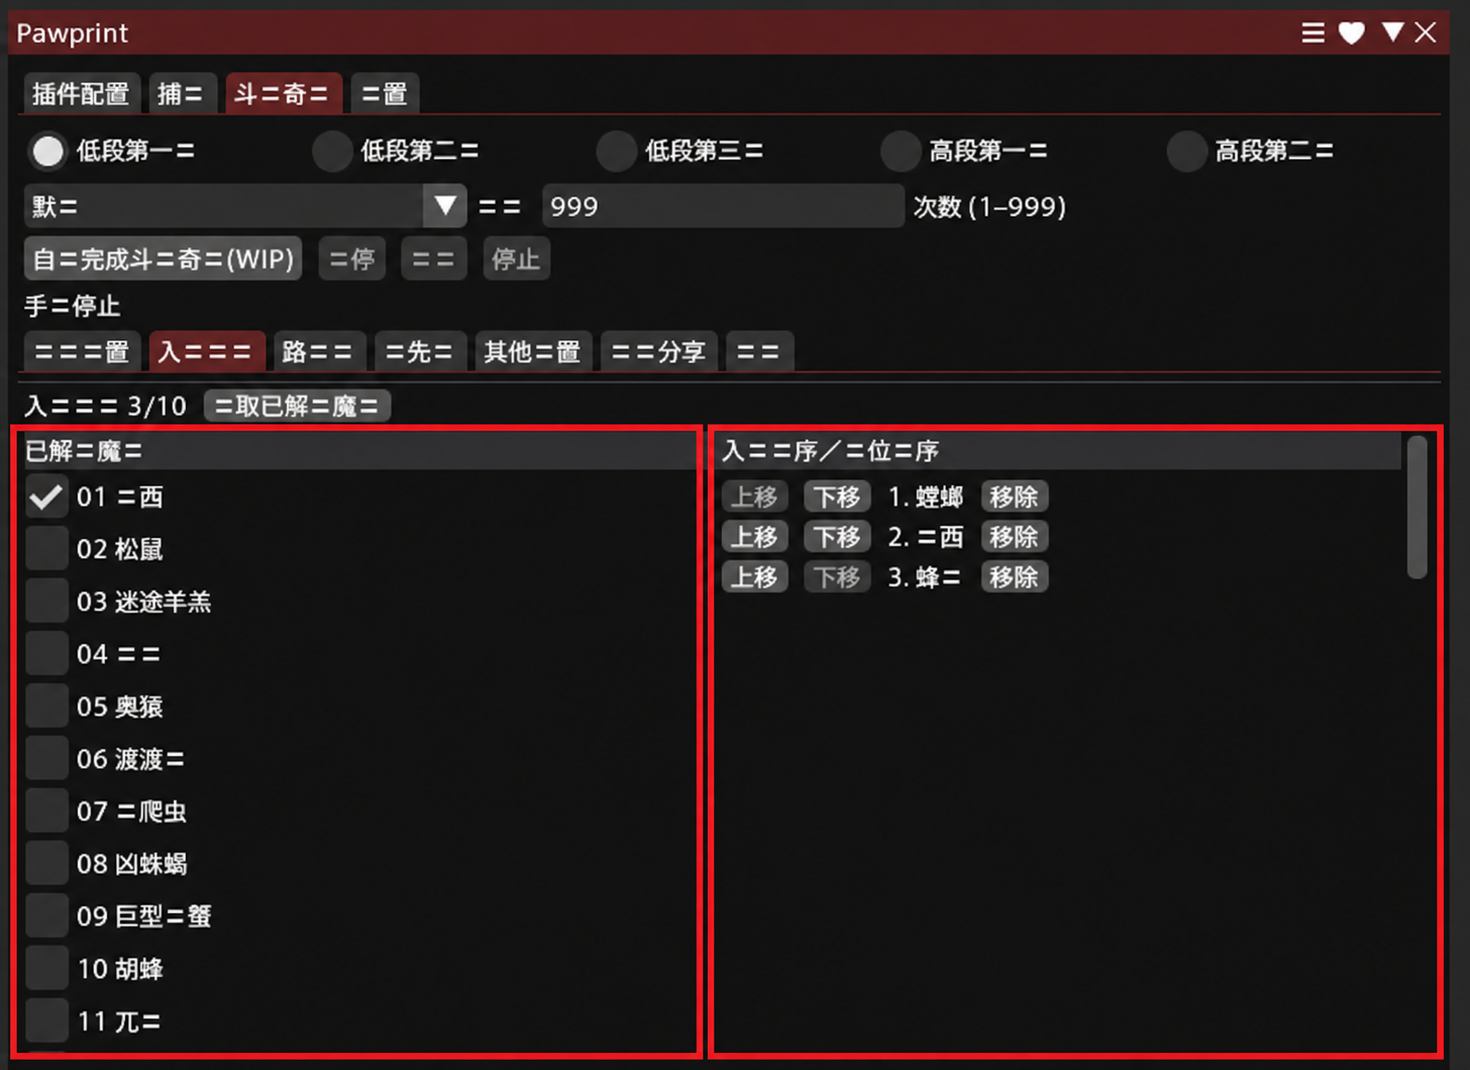Image resolution: width=1470 pixels, height=1070 pixels.
Task: Click 上移 for entry 3. 蜂=
Action: click(755, 577)
